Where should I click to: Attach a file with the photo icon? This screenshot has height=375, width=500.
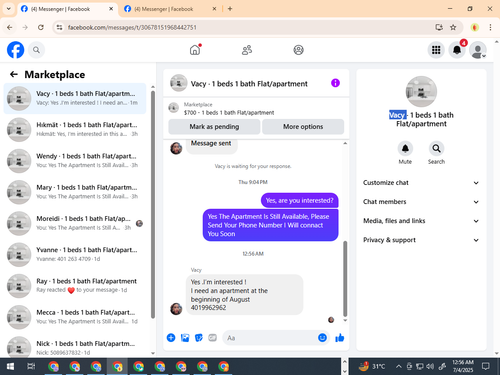[x=185, y=338]
